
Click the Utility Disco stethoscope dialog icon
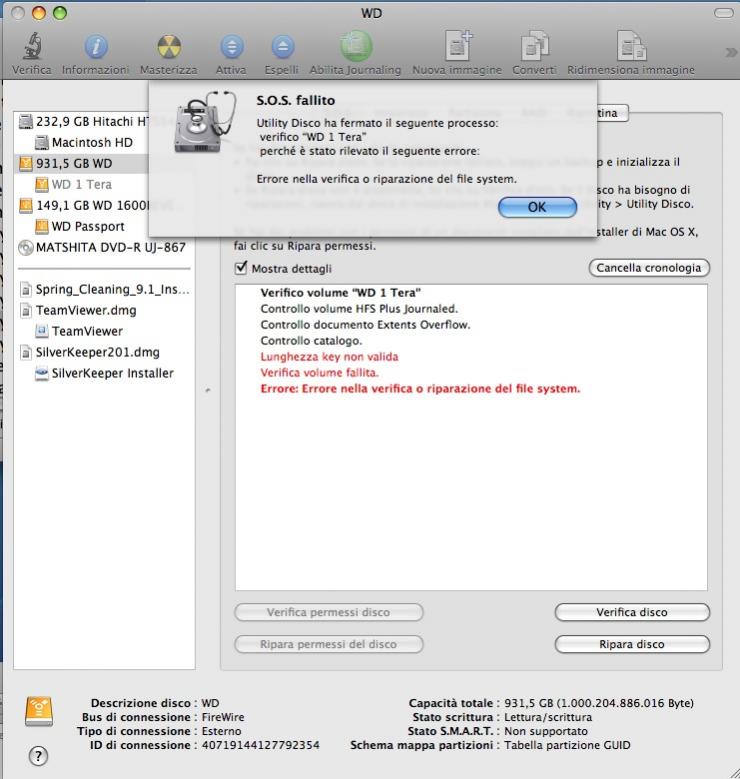click(205, 122)
